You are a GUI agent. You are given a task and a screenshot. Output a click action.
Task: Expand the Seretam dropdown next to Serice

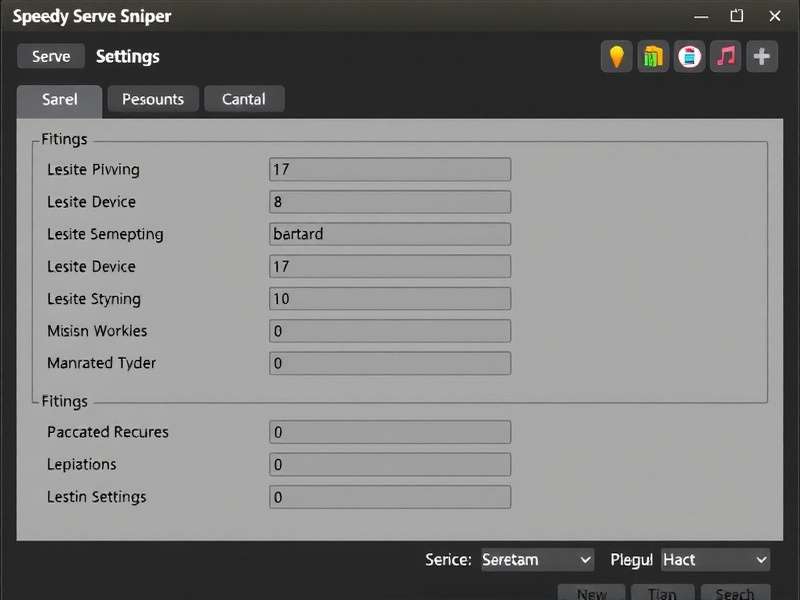tap(537, 560)
